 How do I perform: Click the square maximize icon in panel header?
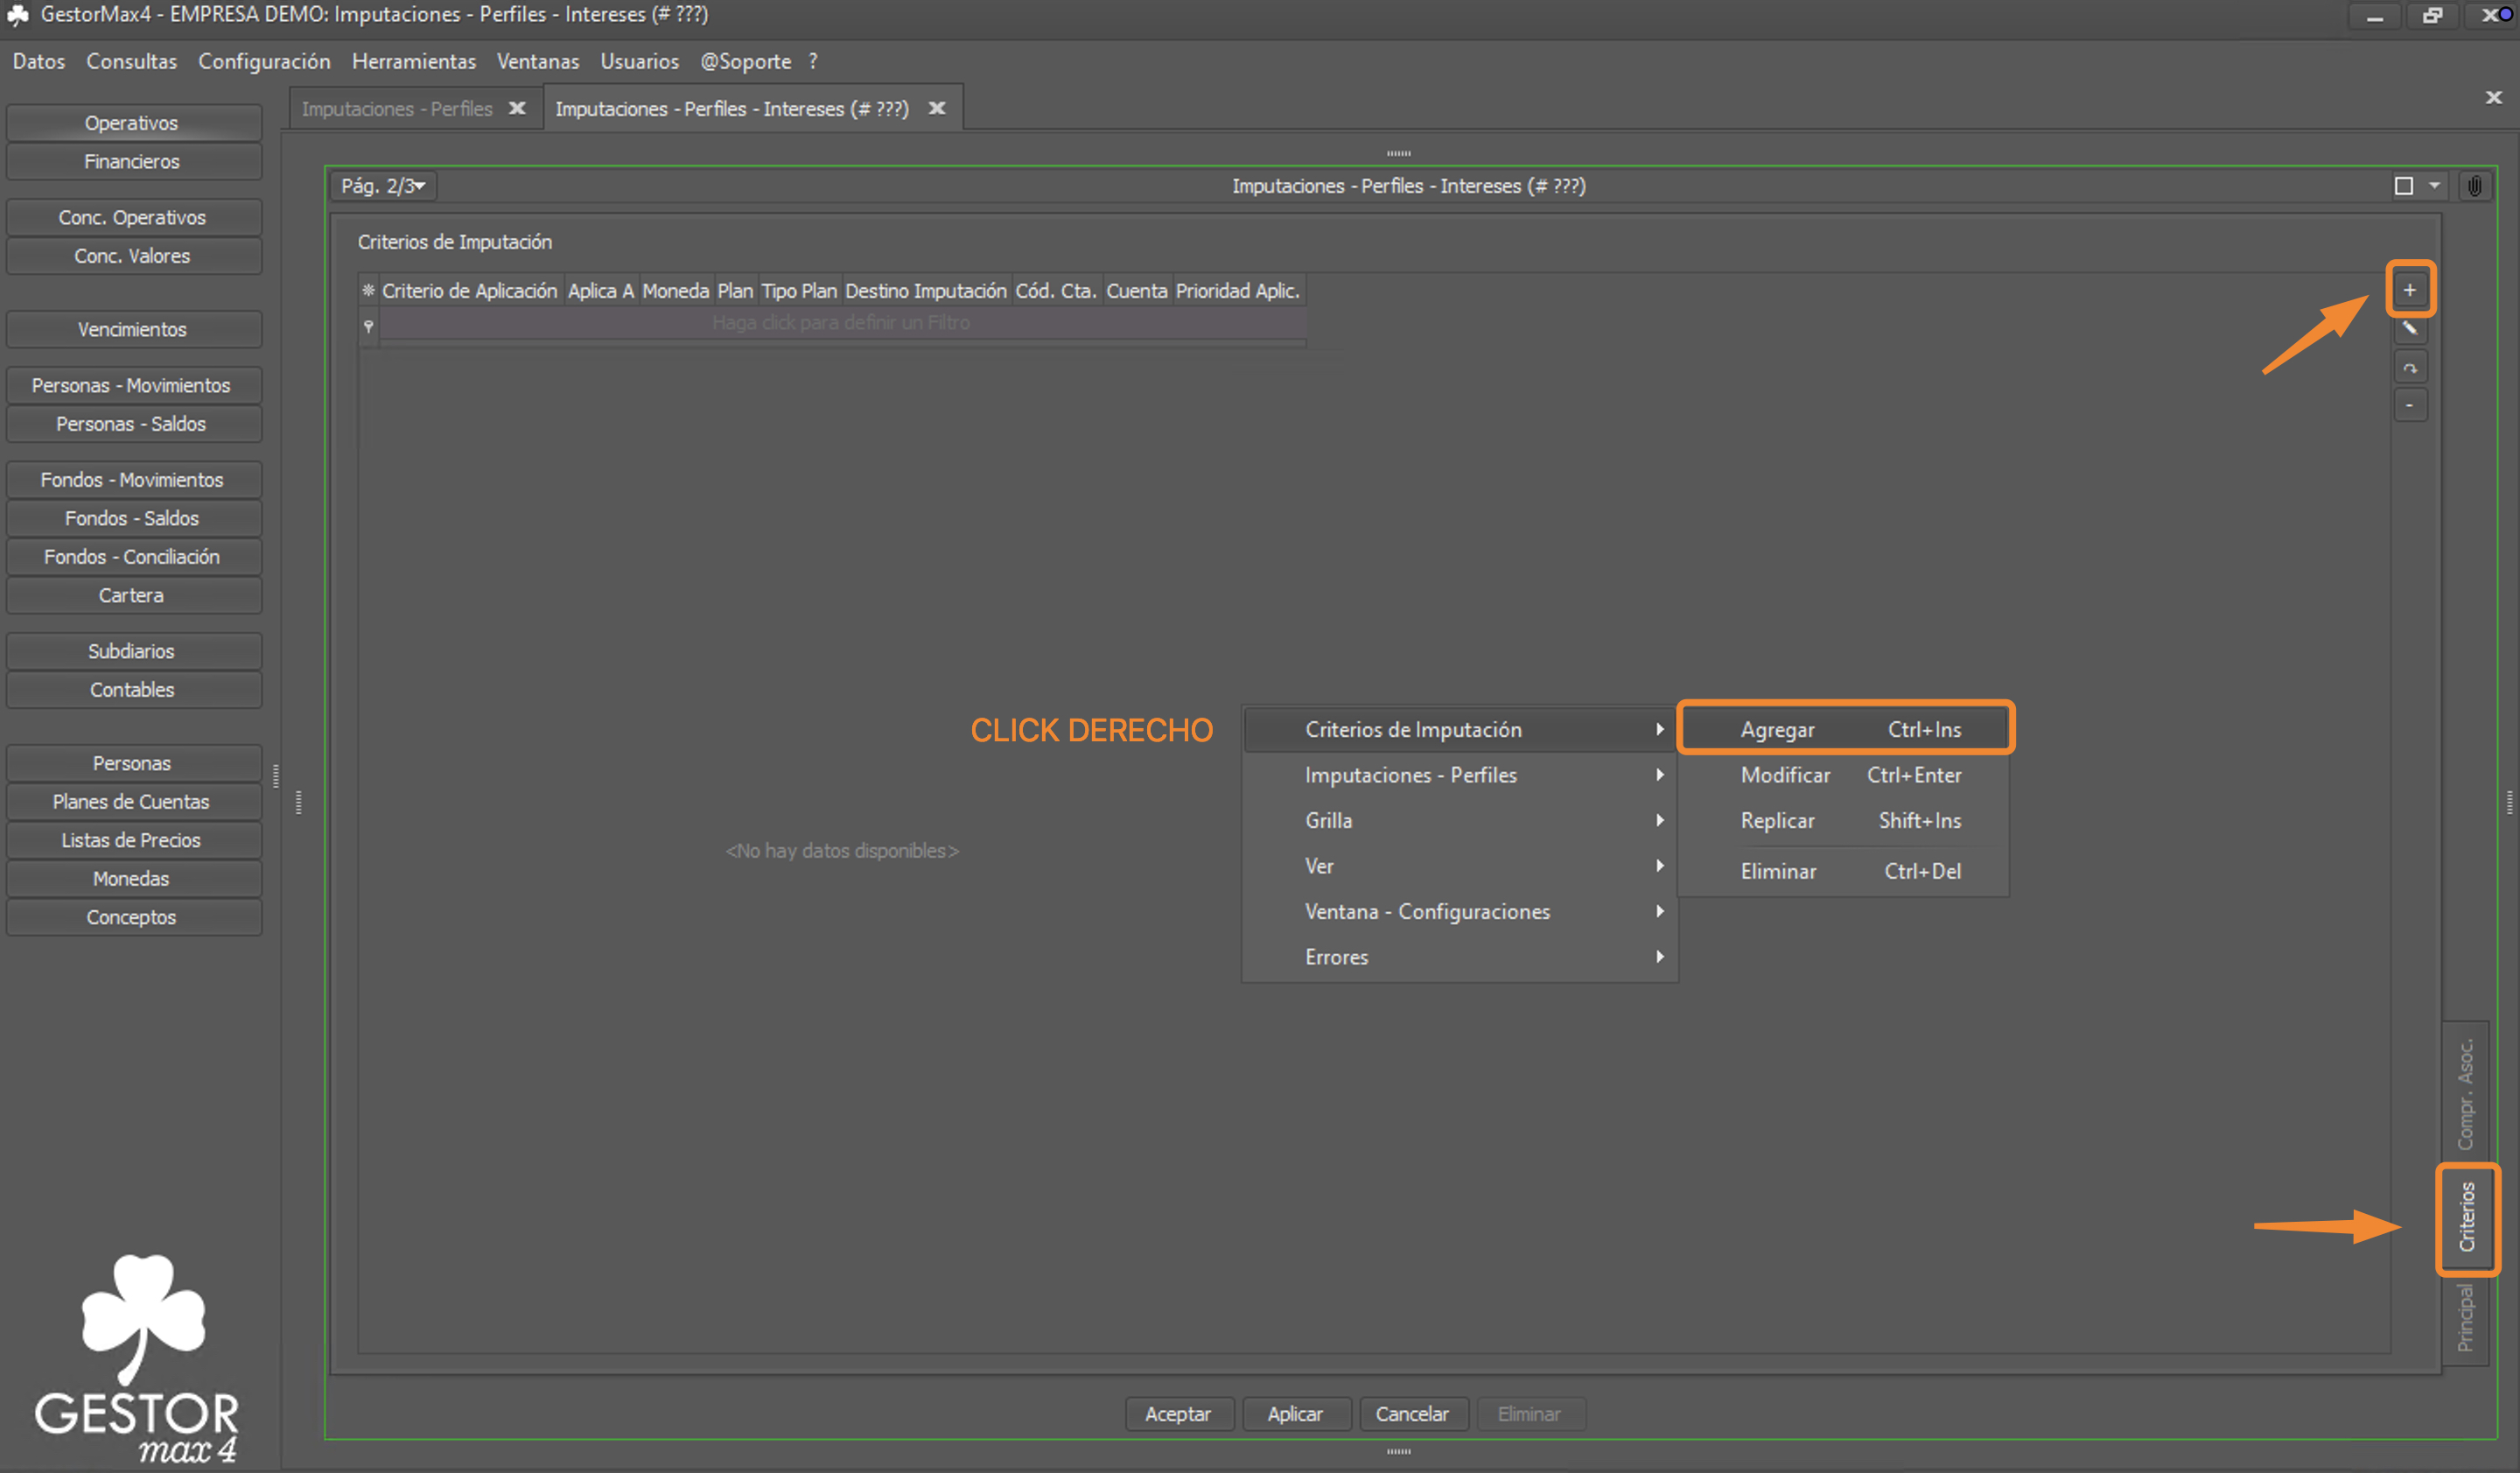click(2403, 186)
